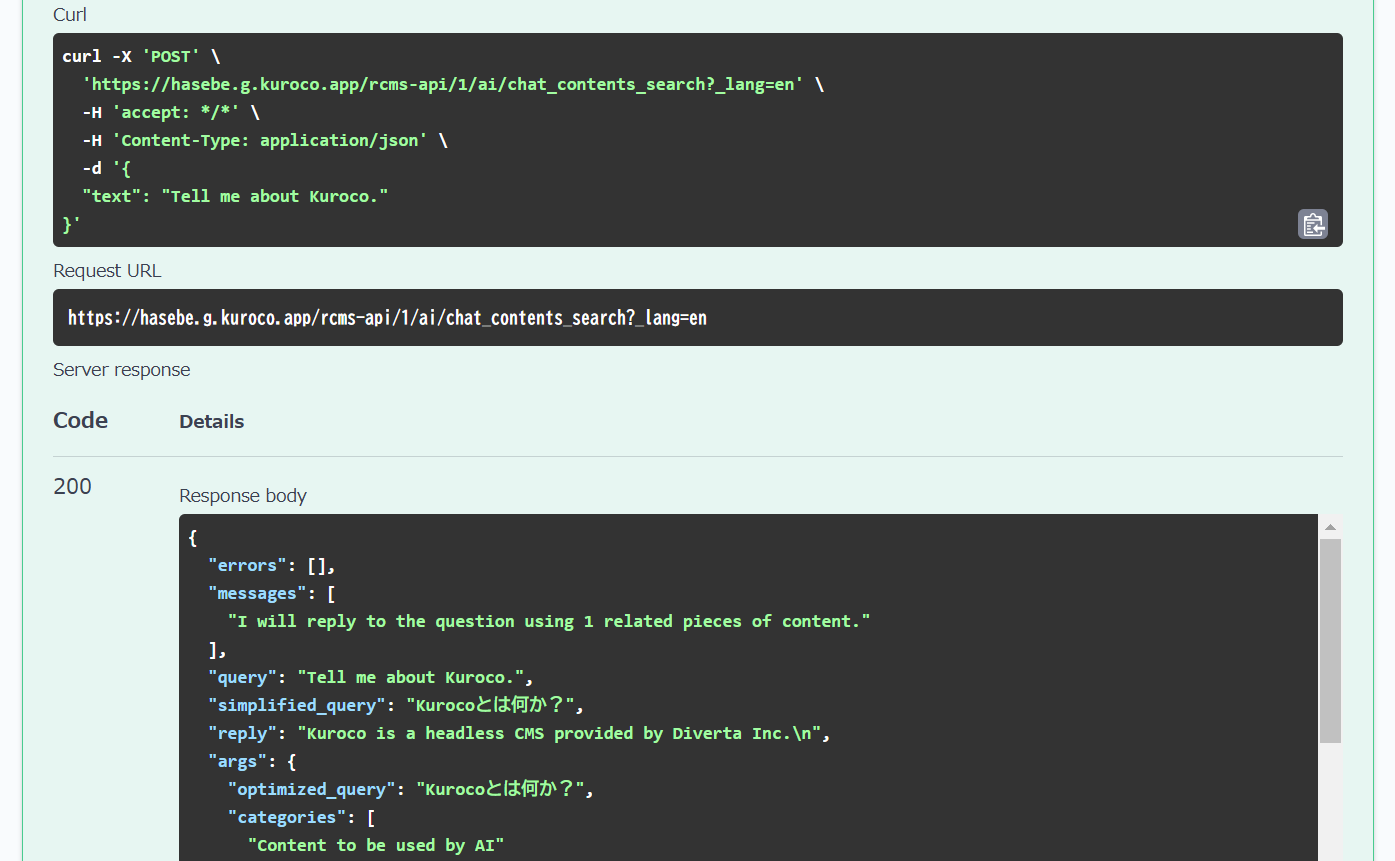The image size is (1395, 861).
Task: Click the response body scrollbar thumb
Action: point(1329,640)
